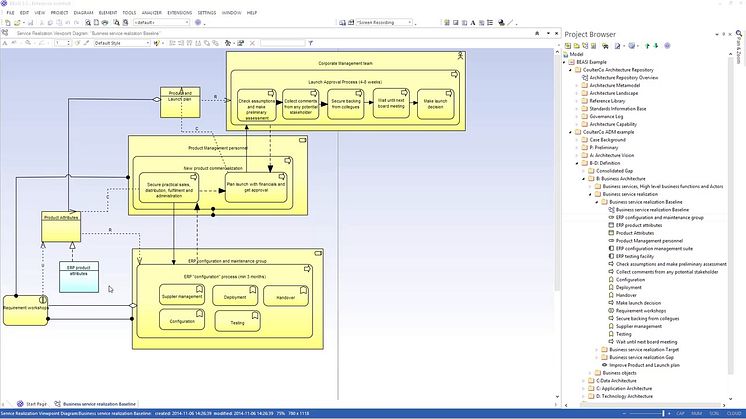746x419 pixels.
Task: Select ERP testing facility tree item
Action: 635,256
